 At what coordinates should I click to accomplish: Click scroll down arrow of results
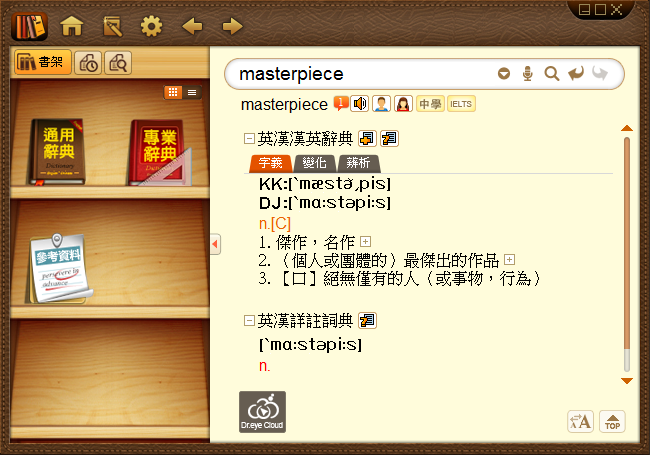[627, 380]
